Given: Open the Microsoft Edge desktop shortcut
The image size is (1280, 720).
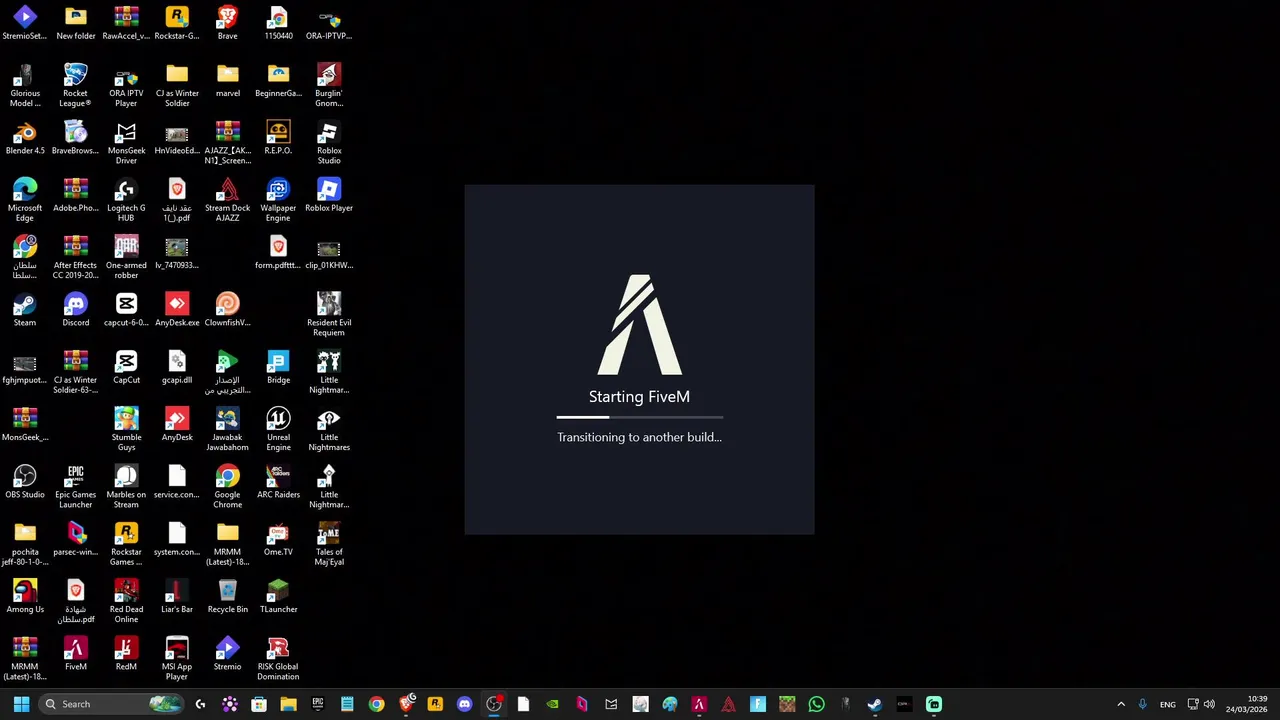Looking at the screenshot, I should (25, 200).
